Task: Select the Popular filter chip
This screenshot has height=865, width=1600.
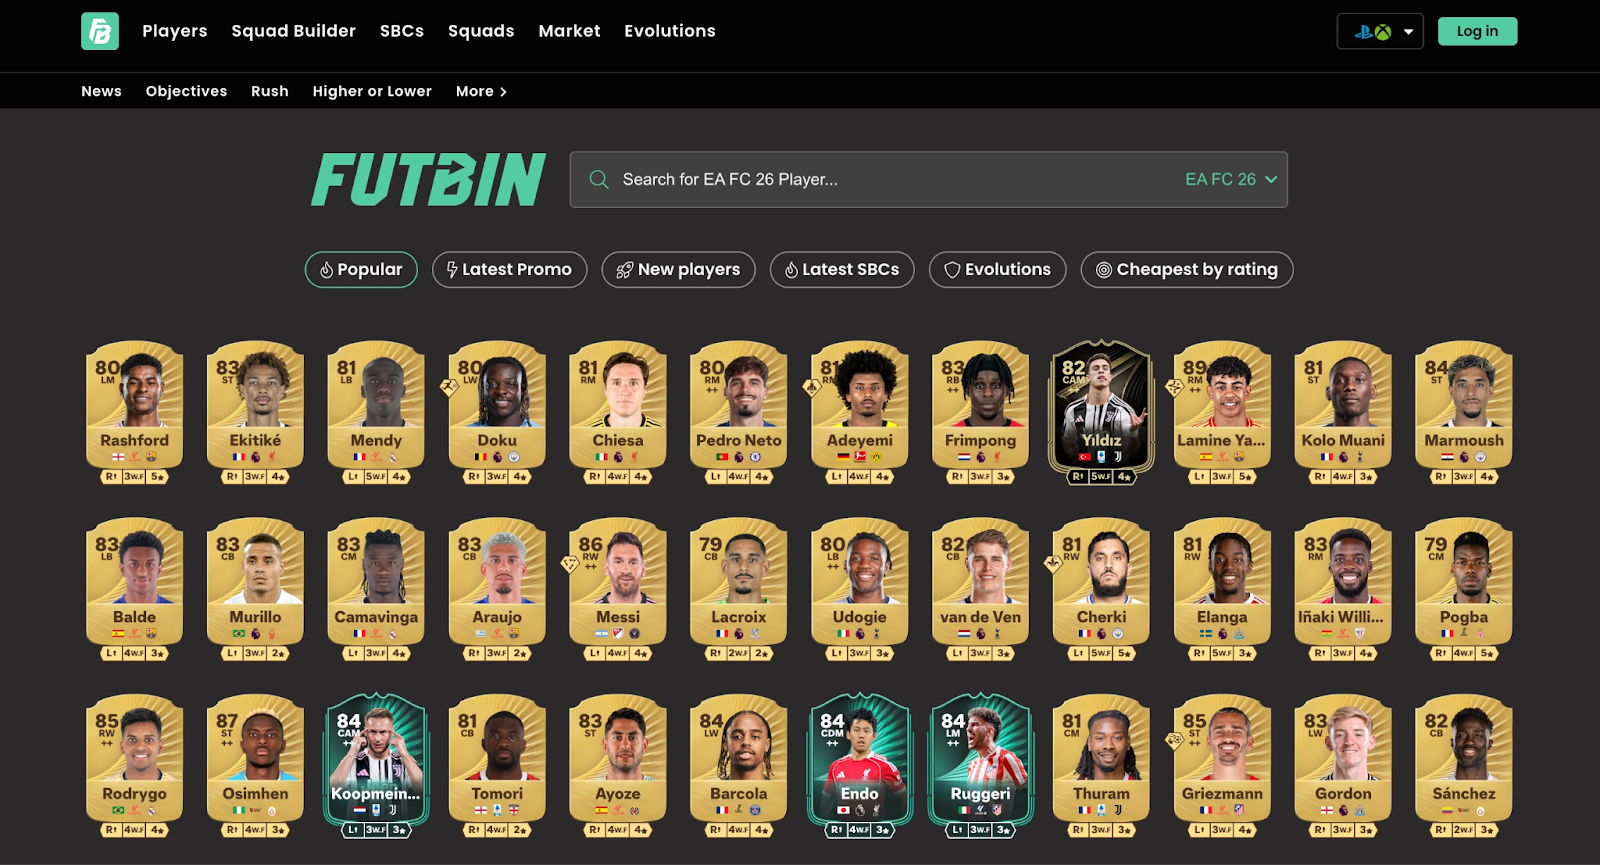Action: 361,270
